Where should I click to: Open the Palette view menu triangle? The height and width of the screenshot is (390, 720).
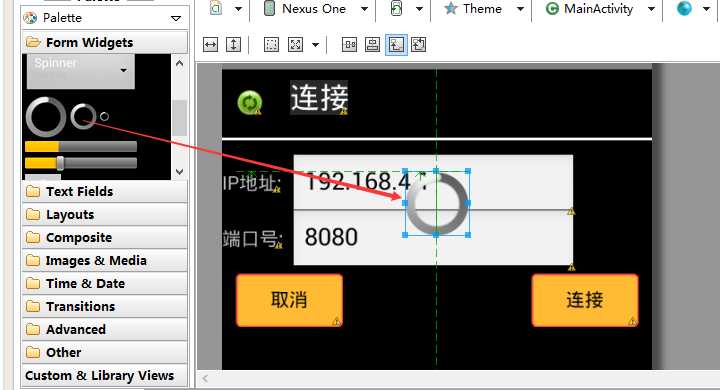click(176, 18)
